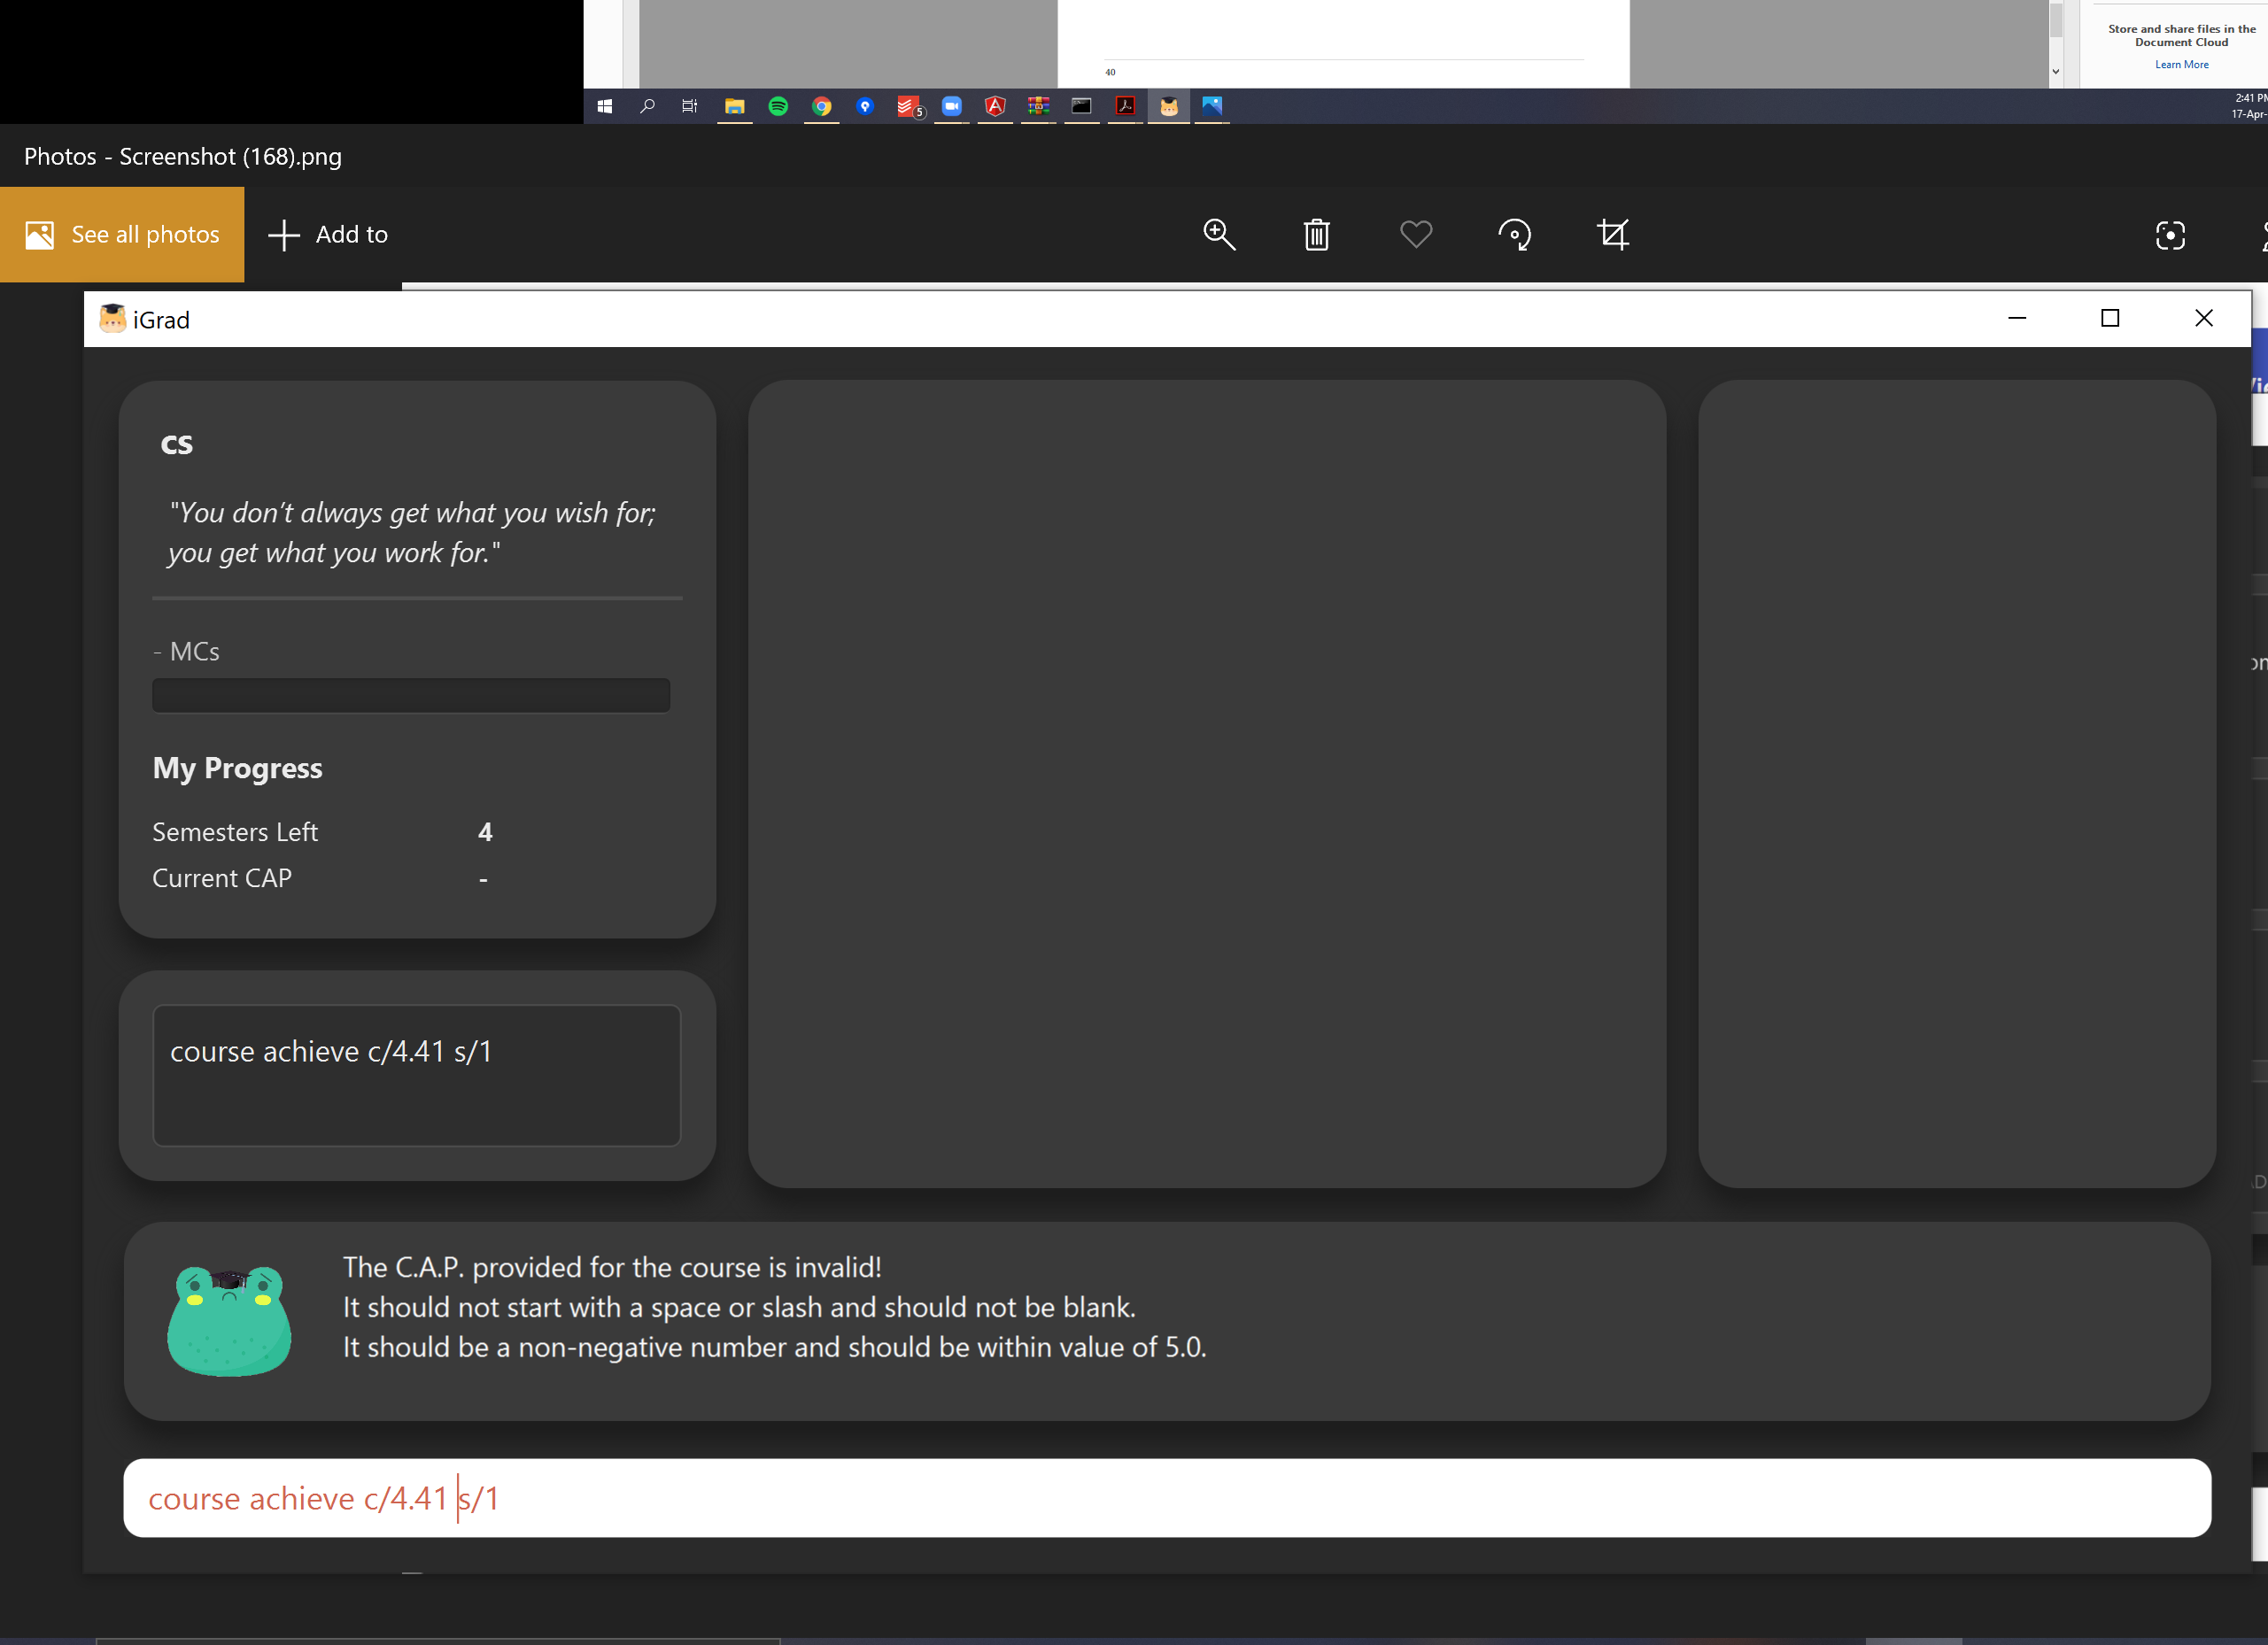
Task: Click in the iGrad command input box
Action: [x=1166, y=1497]
